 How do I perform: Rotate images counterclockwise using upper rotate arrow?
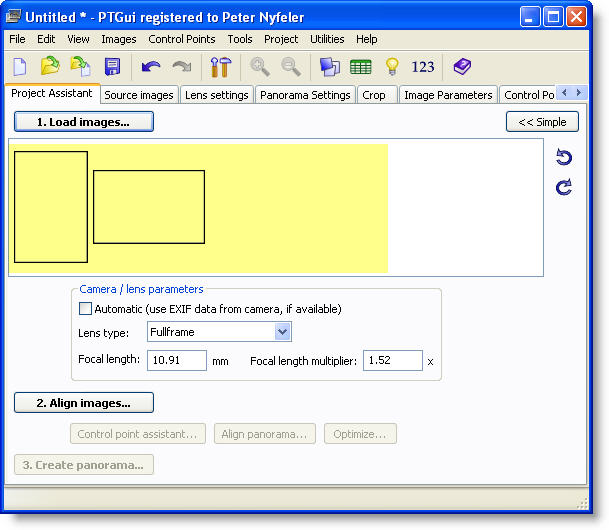[564, 157]
